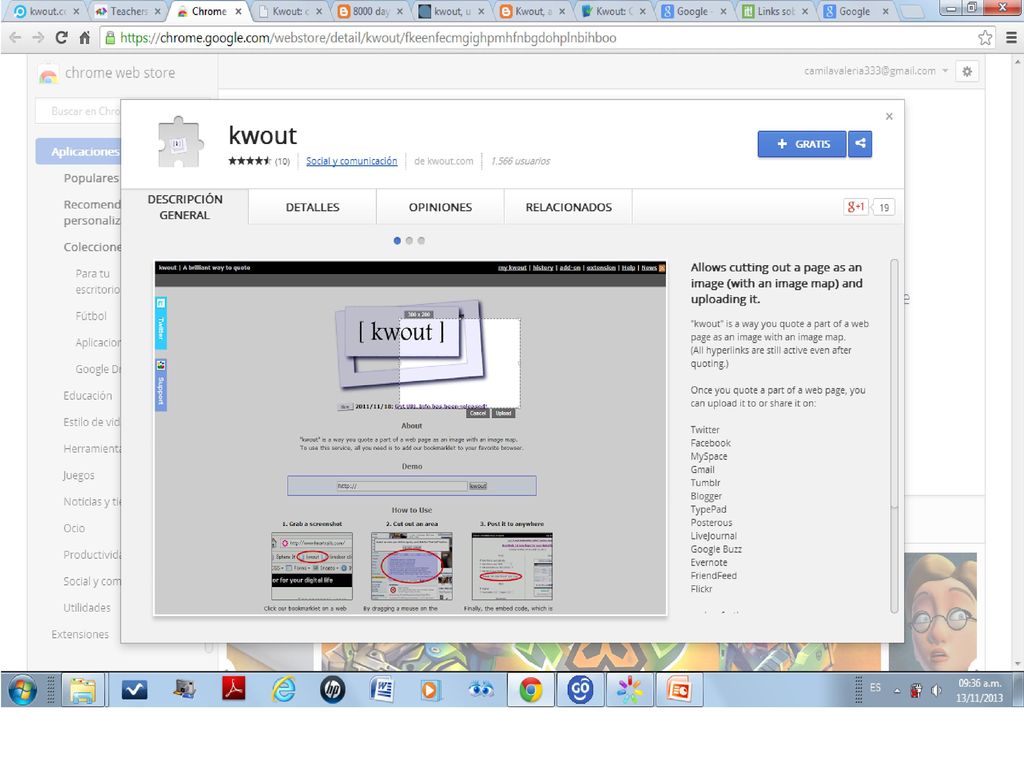This screenshot has height=768, width=1024.
Task: Click the description panel scrollbar
Action: pyautogui.click(x=895, y=384)
